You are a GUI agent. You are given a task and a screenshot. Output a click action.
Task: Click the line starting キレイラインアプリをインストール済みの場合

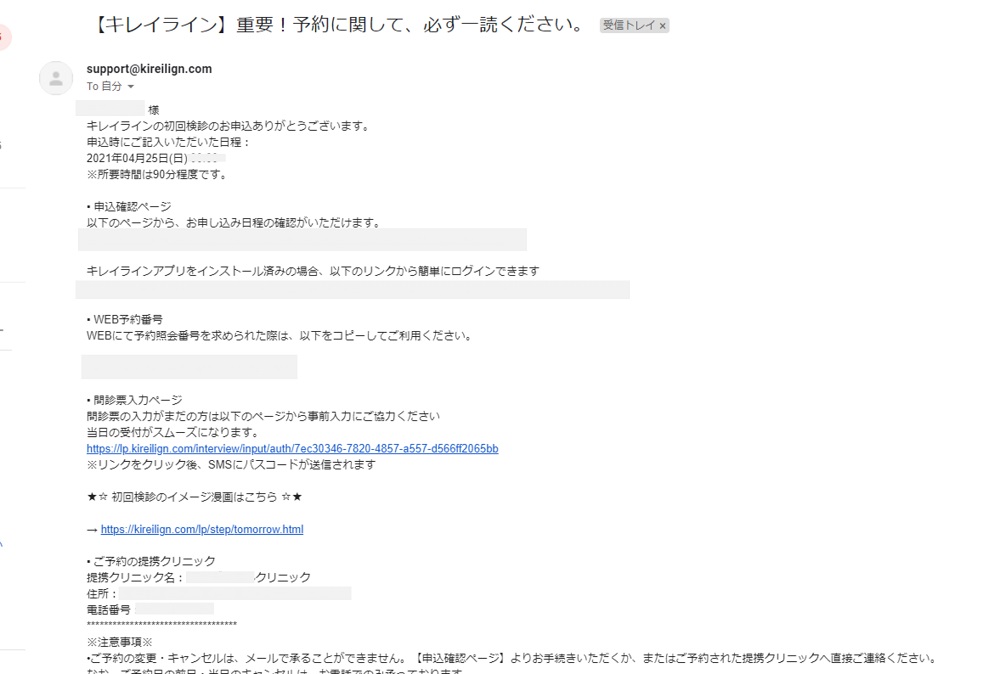pyautogui.click(x=313, y=271)
